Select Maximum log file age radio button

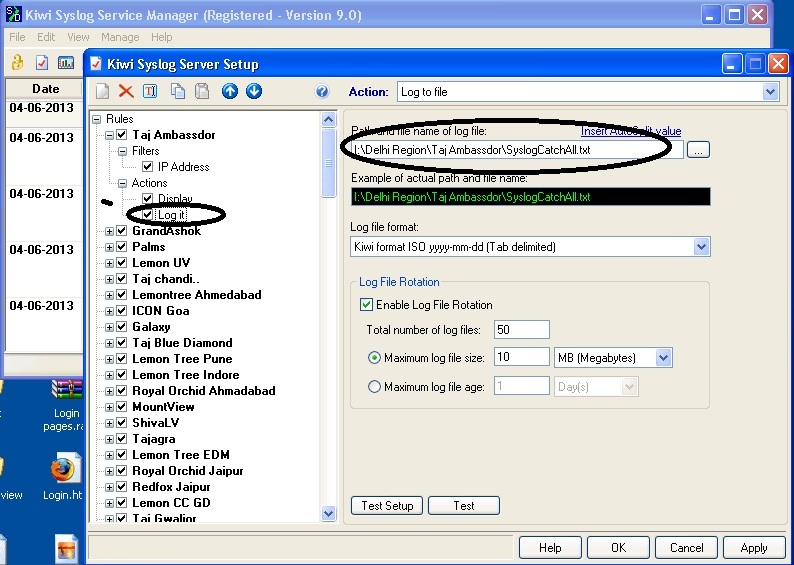[x=374, y=387]
